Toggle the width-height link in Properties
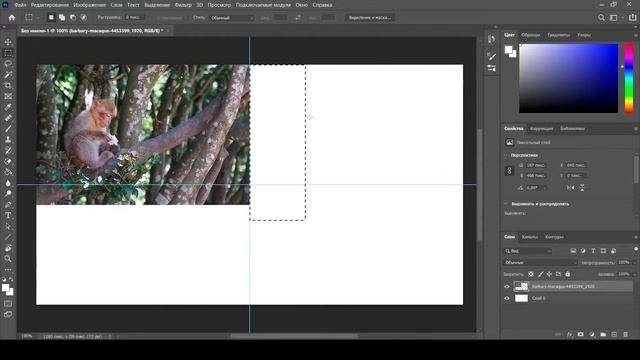Image resolution: width=640 pixels, height=360 pixels. tap(509, 171)
